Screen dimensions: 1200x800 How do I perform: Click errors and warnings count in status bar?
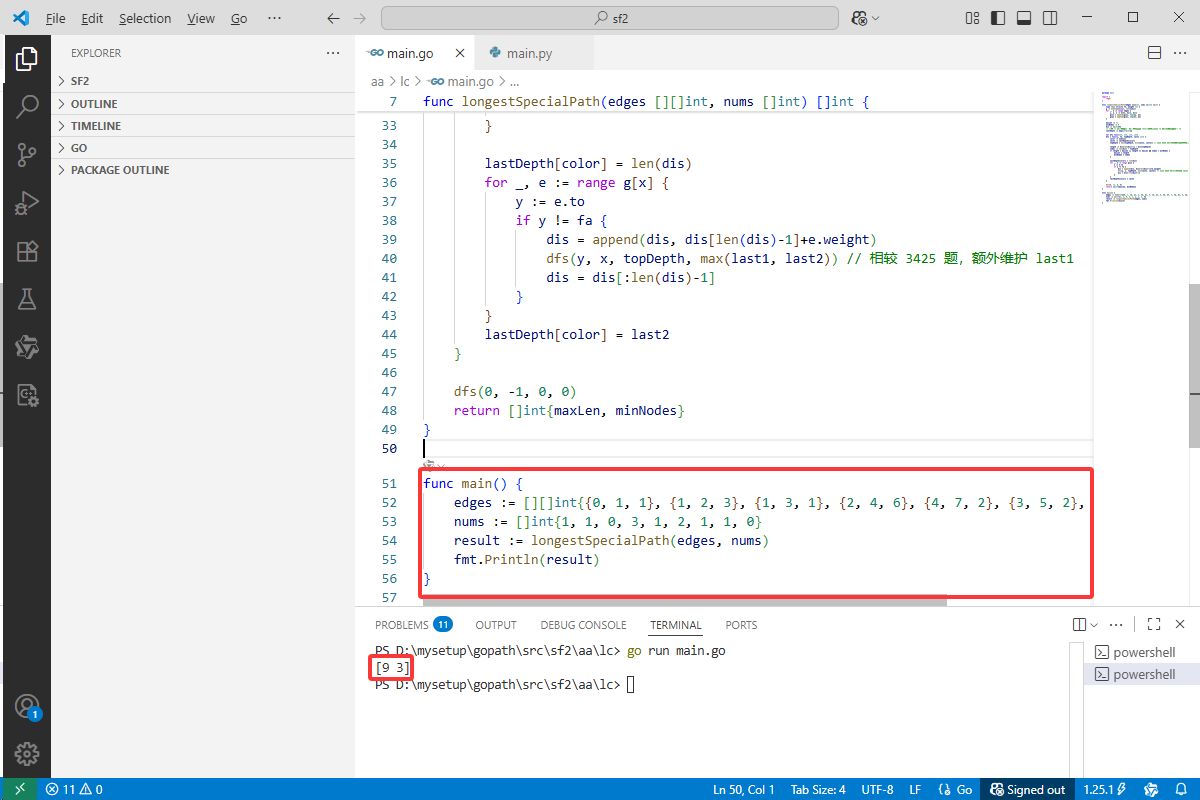click(x=75, y=789)
